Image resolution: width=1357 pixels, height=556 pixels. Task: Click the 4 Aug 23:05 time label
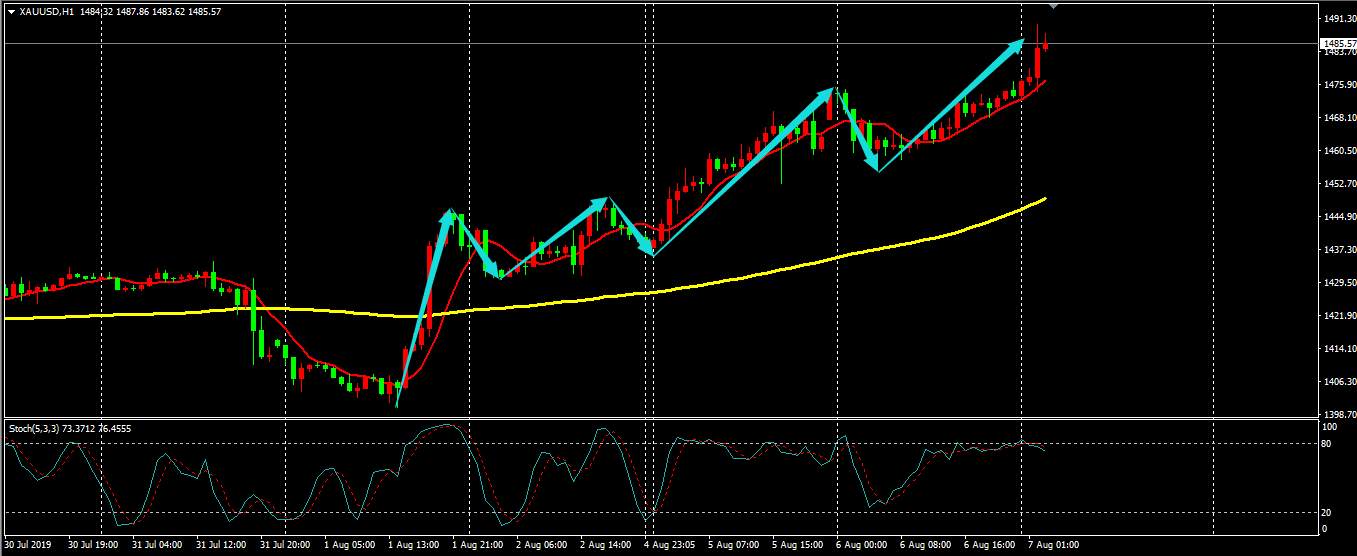tap(670, 546)
